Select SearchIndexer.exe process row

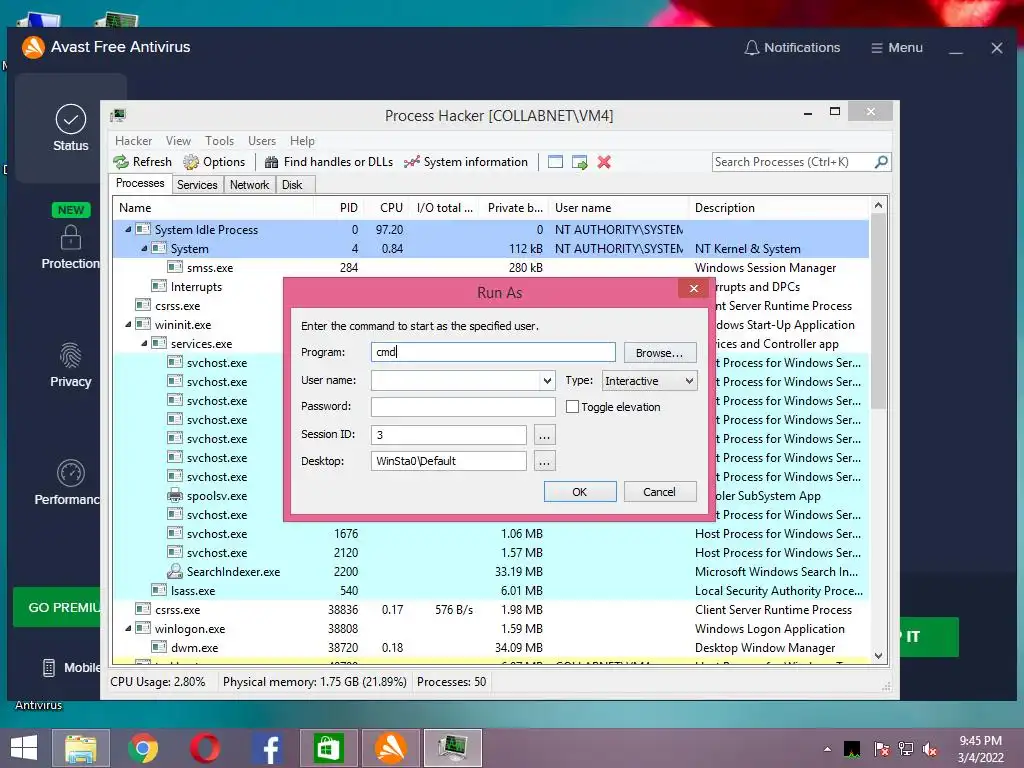pyautogui.click(x=490, y=571)
